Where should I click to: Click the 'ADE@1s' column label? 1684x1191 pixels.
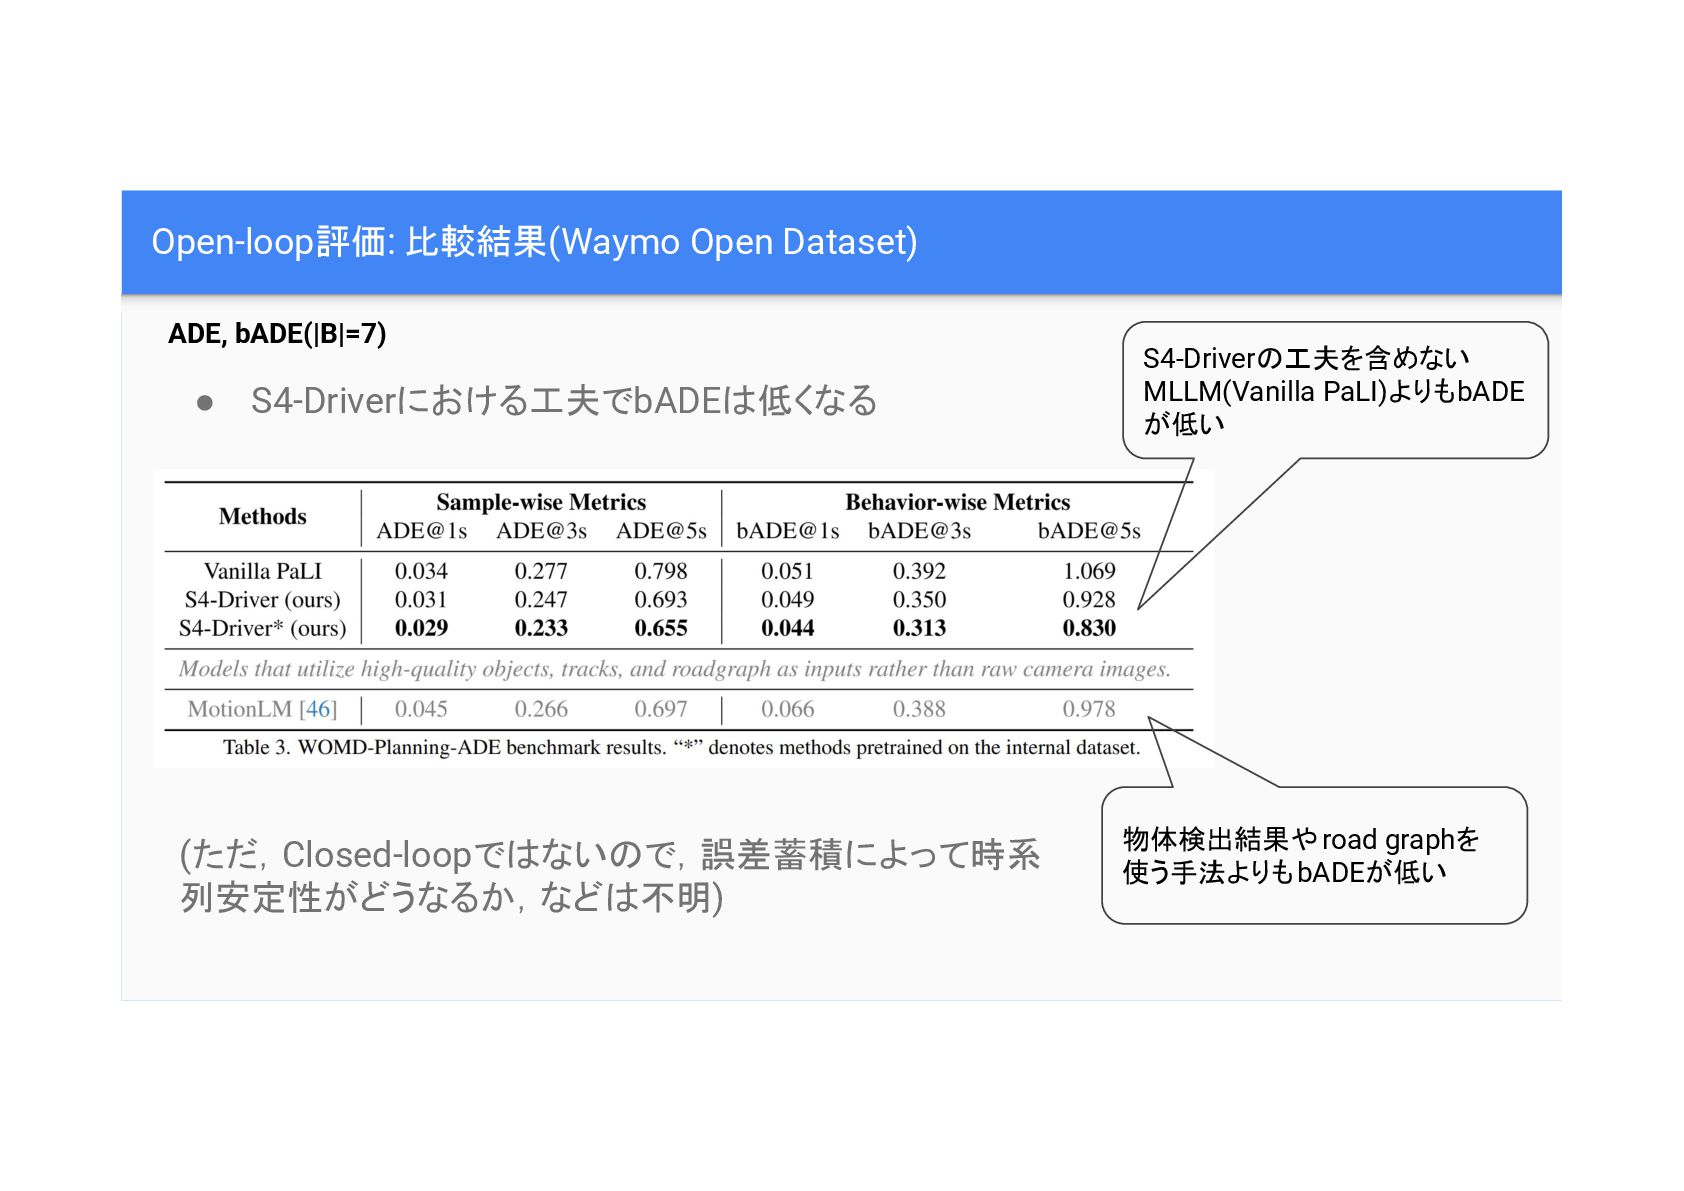(x=421, y=531)
